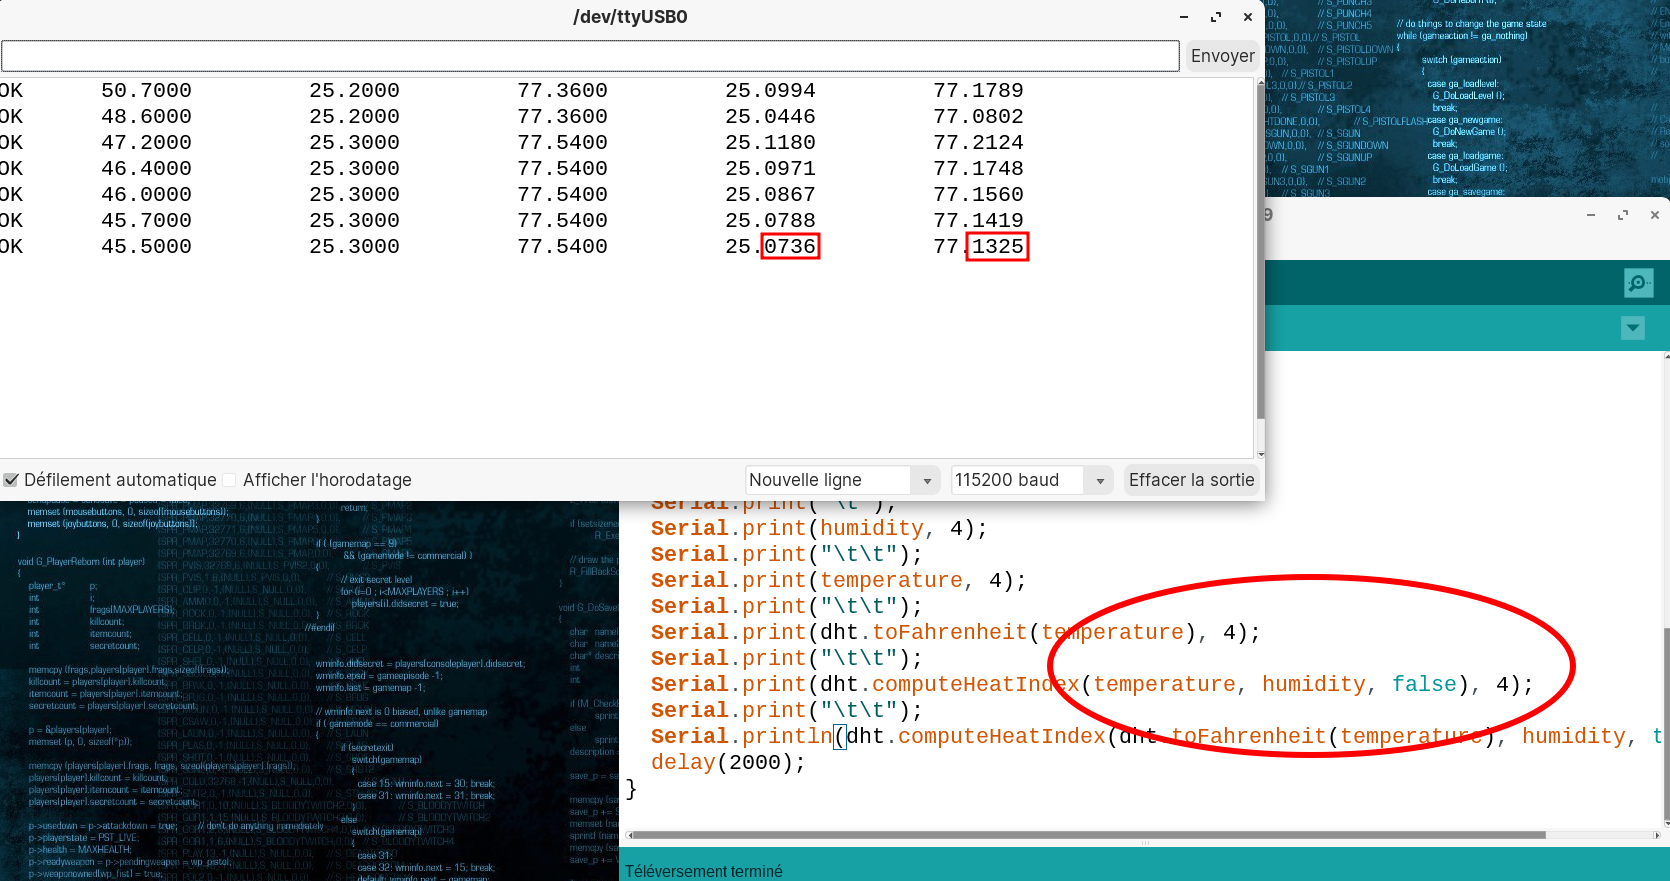This screenshot has width=1670, height=881.
Task: Click the Envoyer button
Action: 1222,56
